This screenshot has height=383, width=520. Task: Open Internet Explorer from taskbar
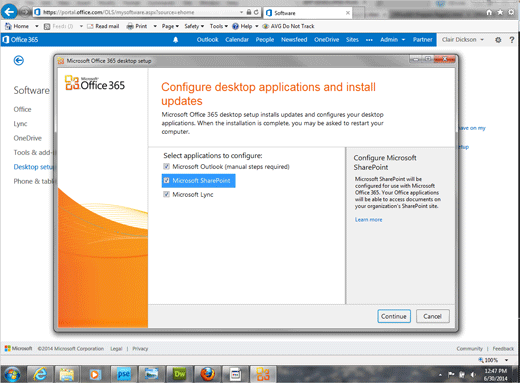40,374
